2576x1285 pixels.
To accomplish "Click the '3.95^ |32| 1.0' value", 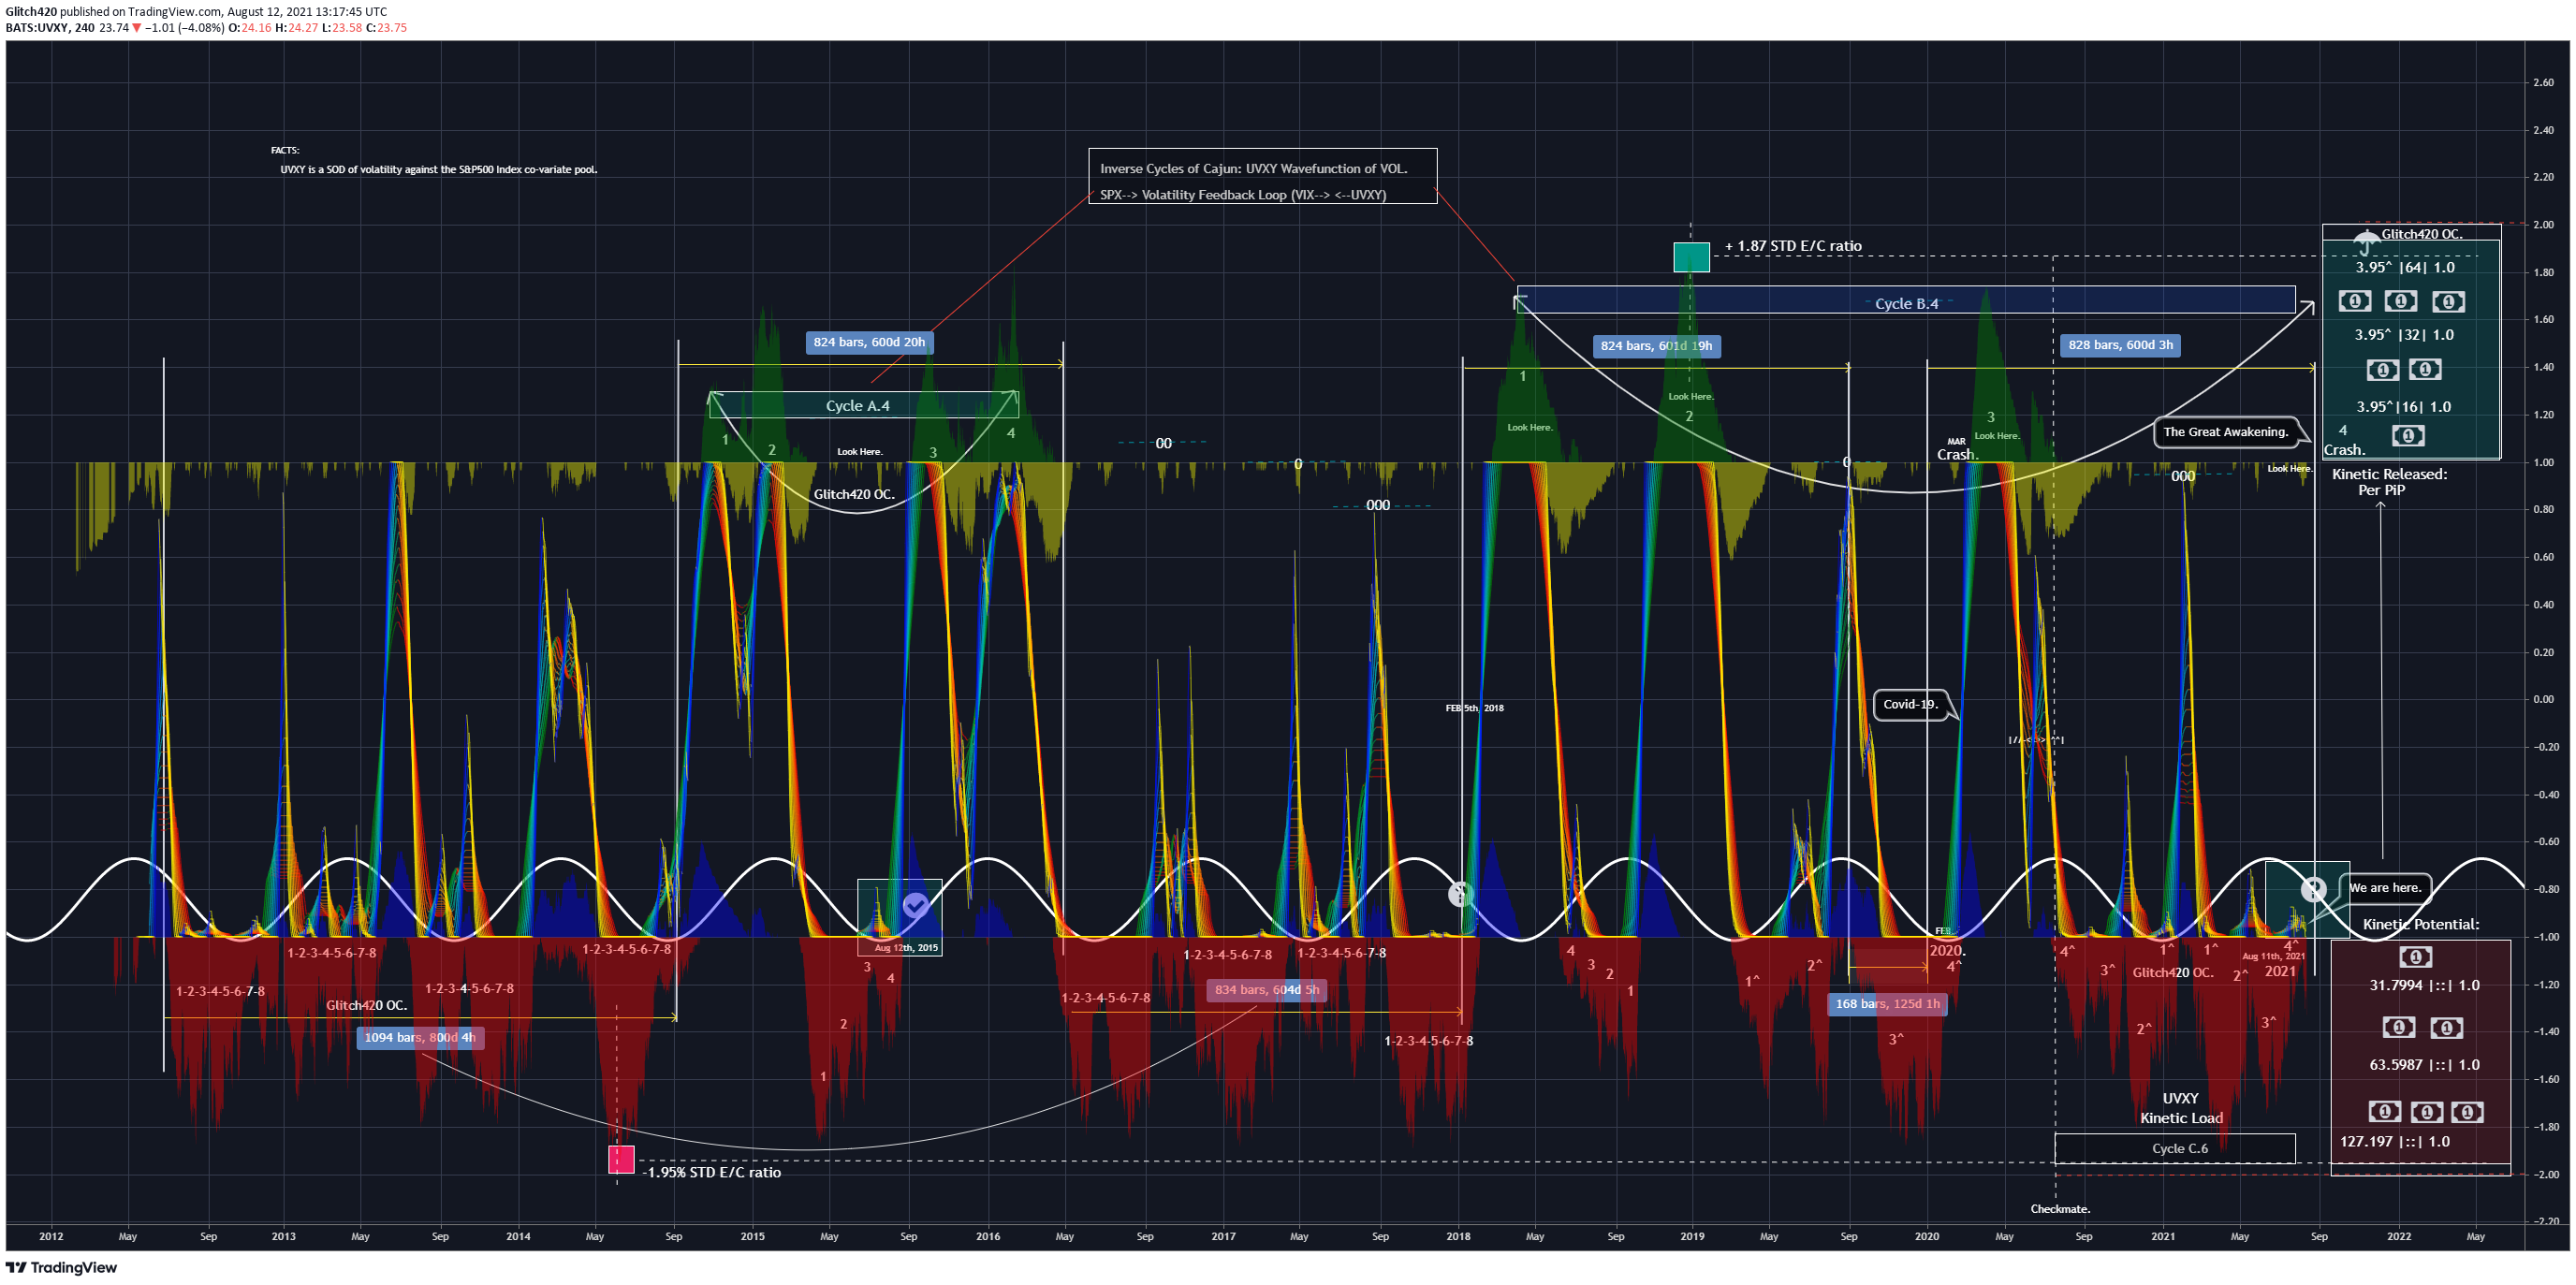I will coord(2403,335).
